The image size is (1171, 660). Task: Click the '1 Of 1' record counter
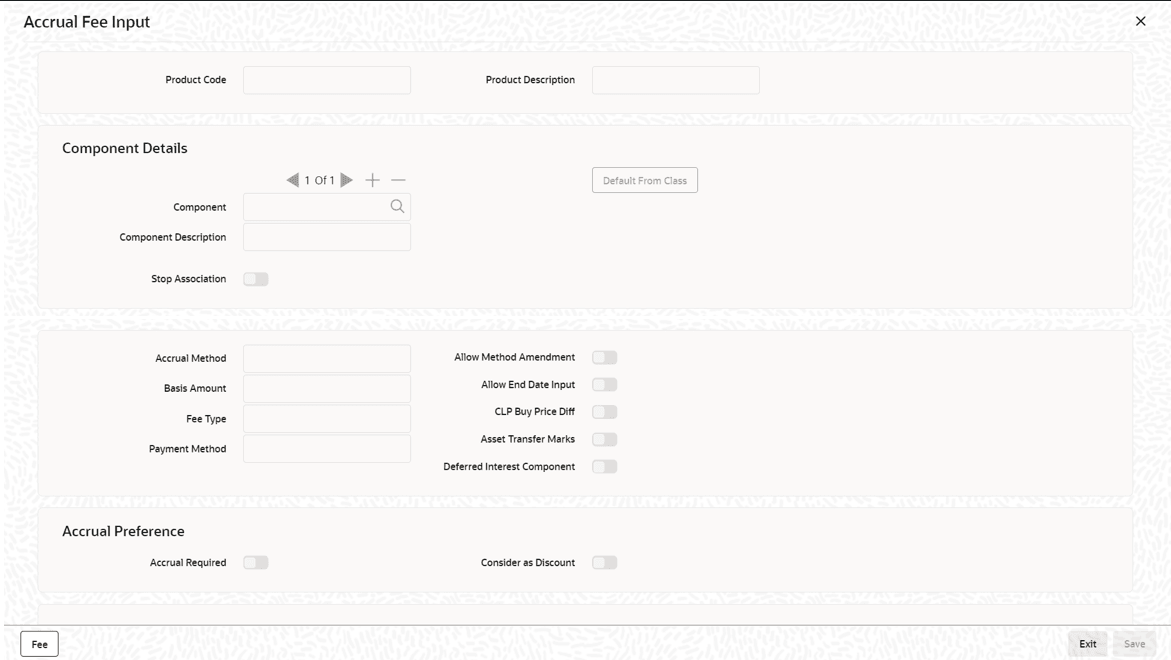[x=320, y=180]
